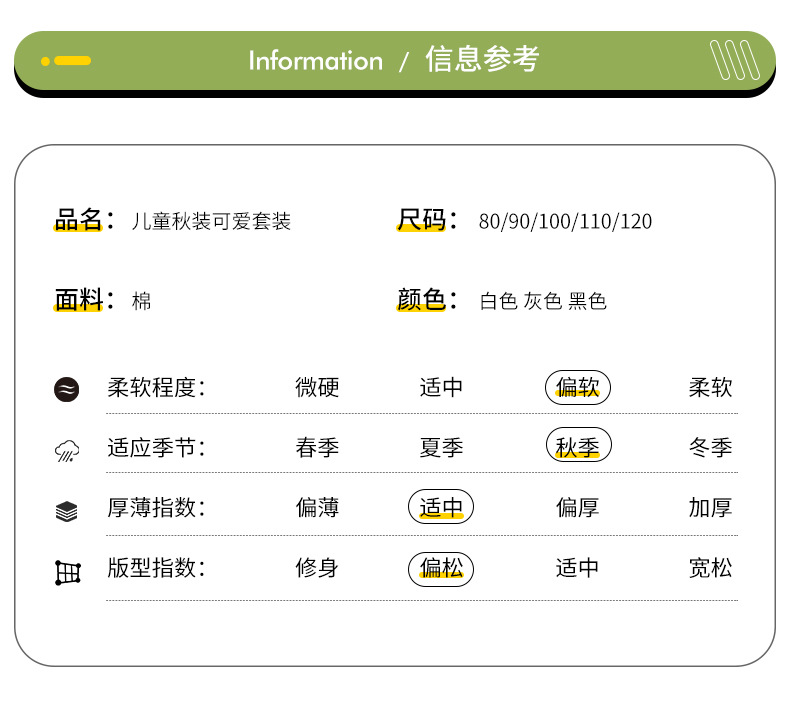Image resolution: width=790 pixels, height=713 pixels.
Task: Select the 秋季 season option
Action: coord(578,447)
